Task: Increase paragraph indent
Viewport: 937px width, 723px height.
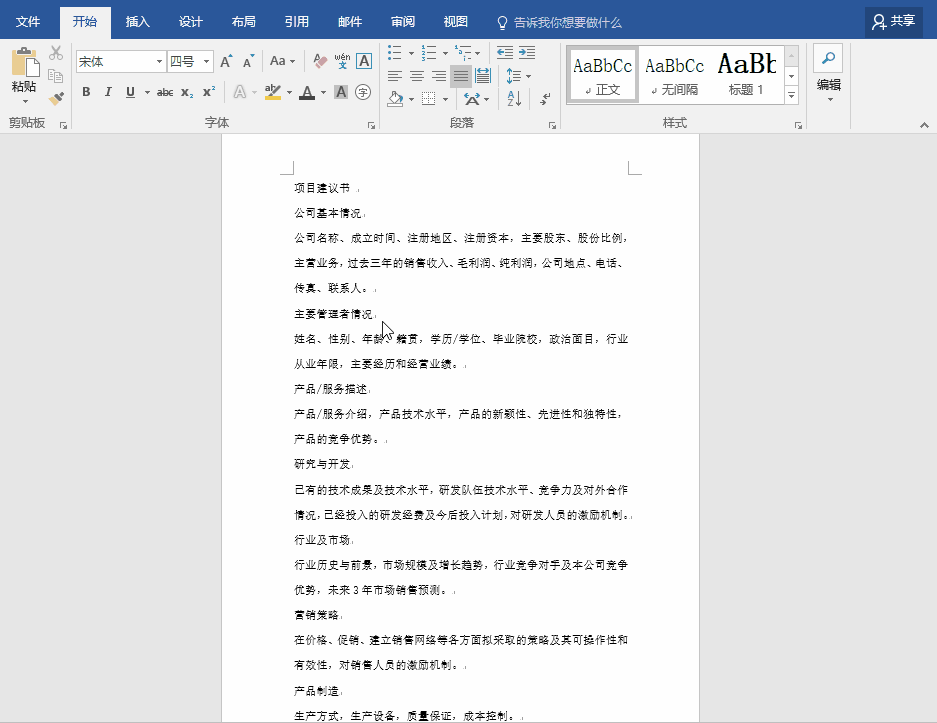Action: pos(528,52)
